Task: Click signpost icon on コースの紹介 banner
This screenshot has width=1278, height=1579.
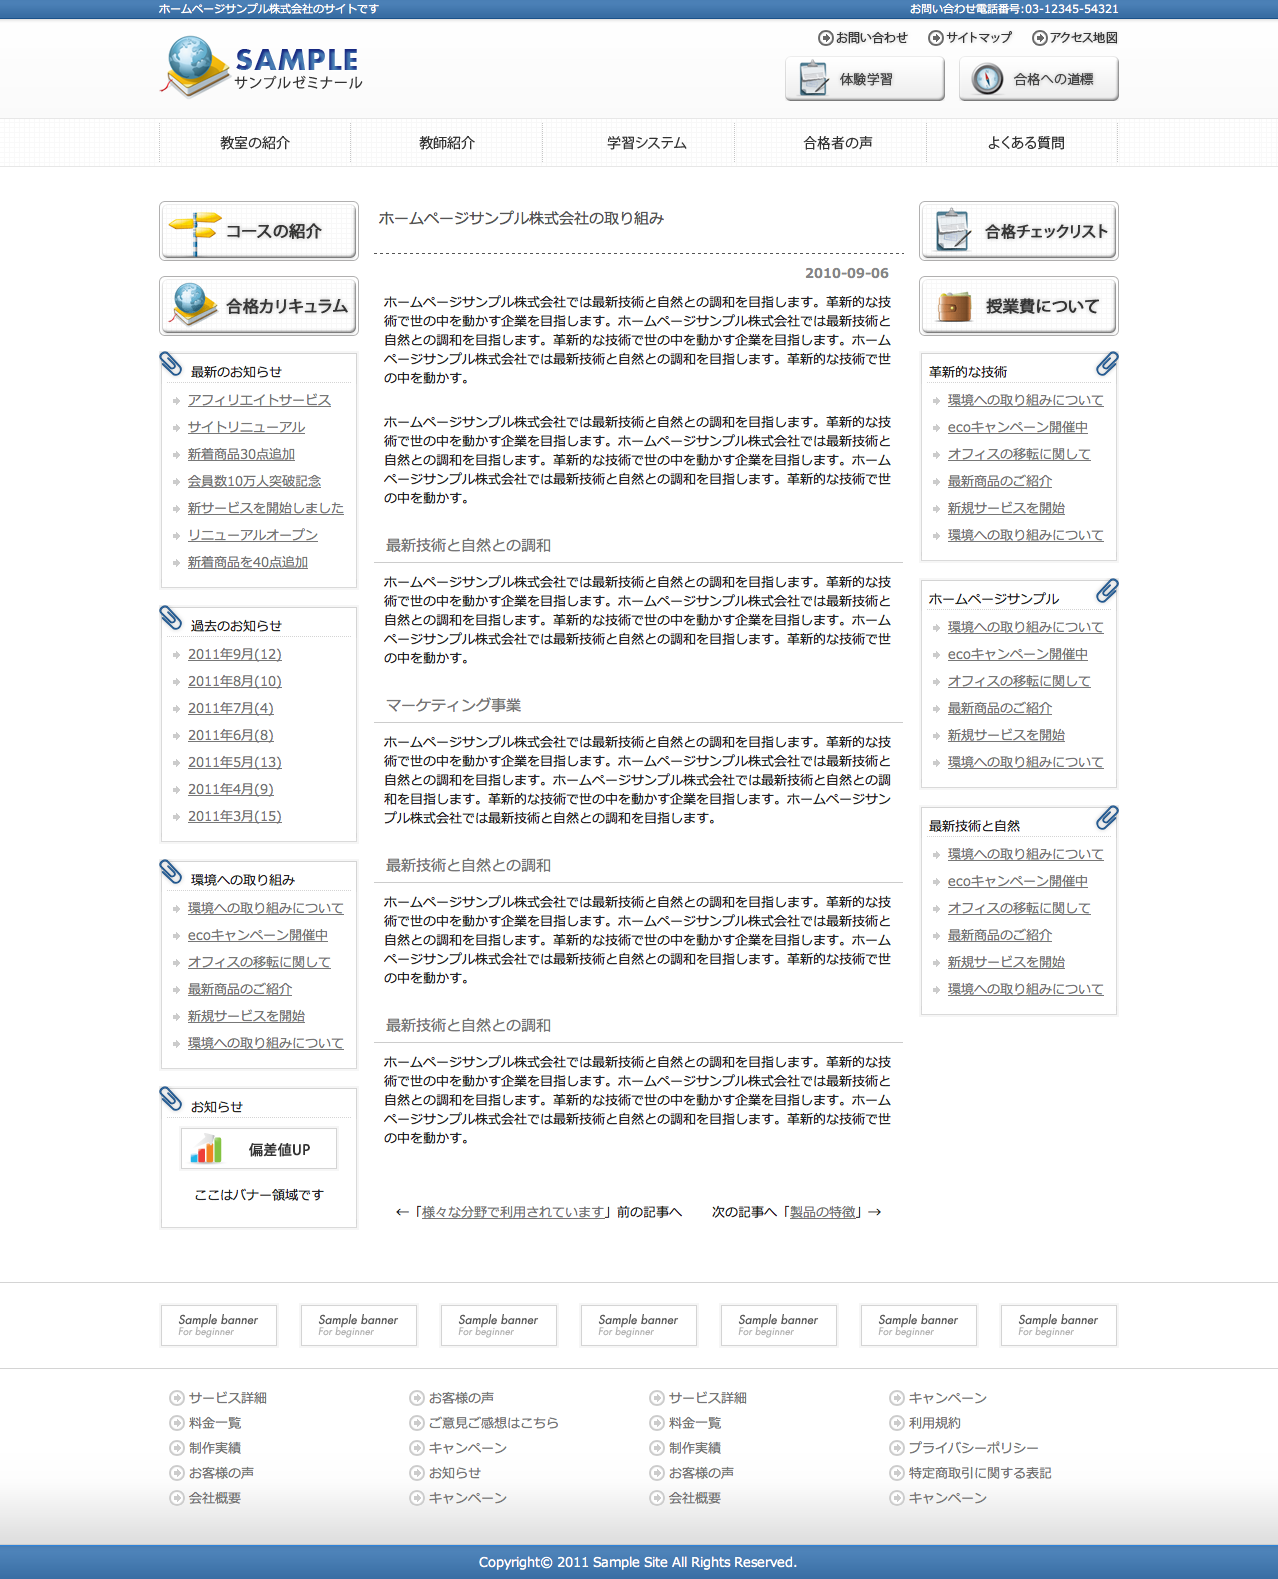Action: pos(195,231)
